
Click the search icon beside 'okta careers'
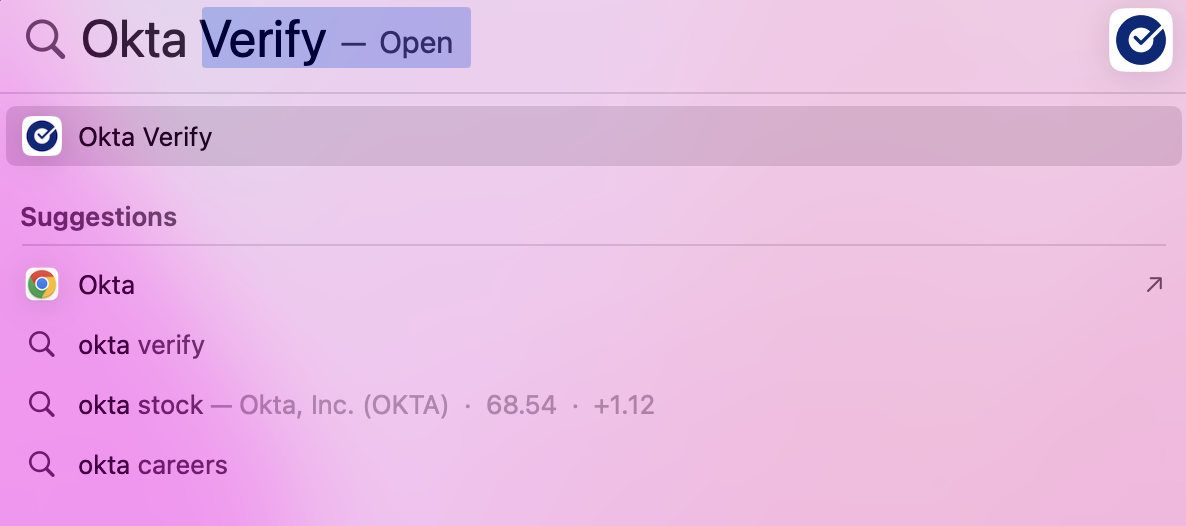41,465
